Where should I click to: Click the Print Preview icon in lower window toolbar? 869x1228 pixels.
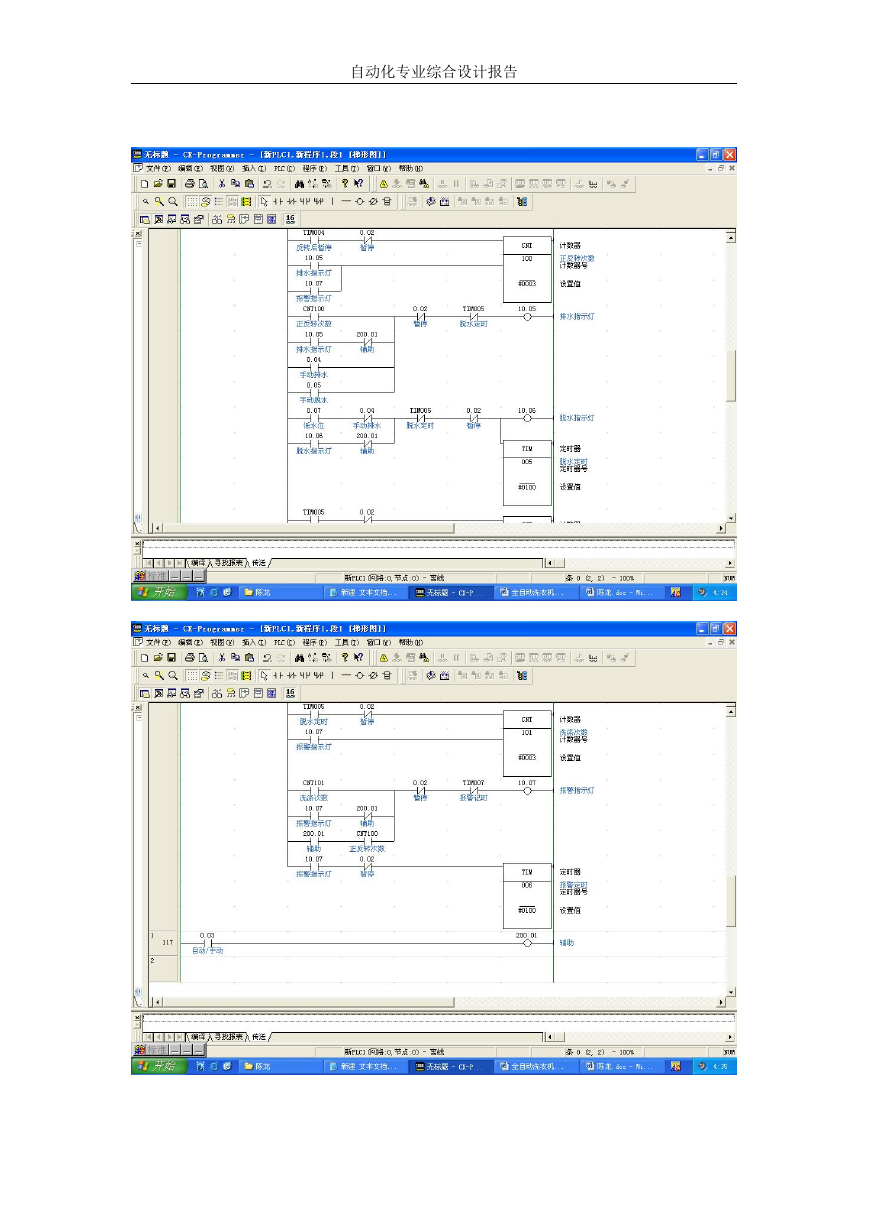point(203,658)
